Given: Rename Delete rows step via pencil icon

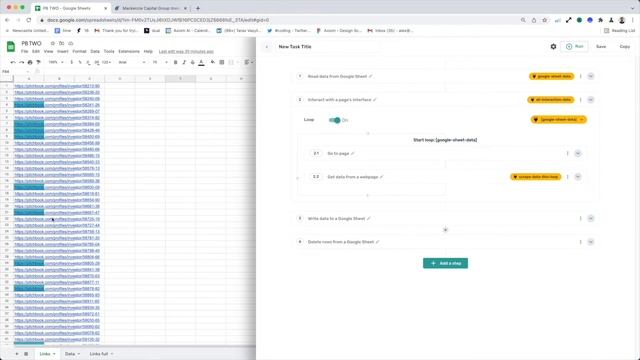Looking at the screenshot, I should tap(378, 242).
